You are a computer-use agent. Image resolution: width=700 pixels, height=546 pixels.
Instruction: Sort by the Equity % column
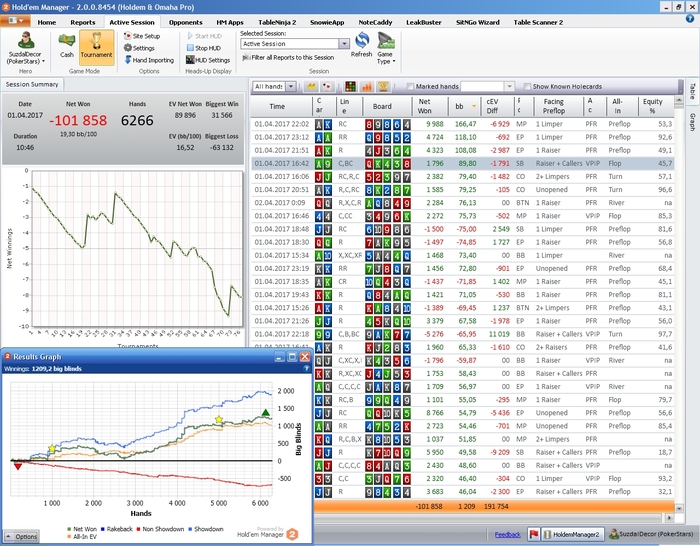click(x=656, y=106)
